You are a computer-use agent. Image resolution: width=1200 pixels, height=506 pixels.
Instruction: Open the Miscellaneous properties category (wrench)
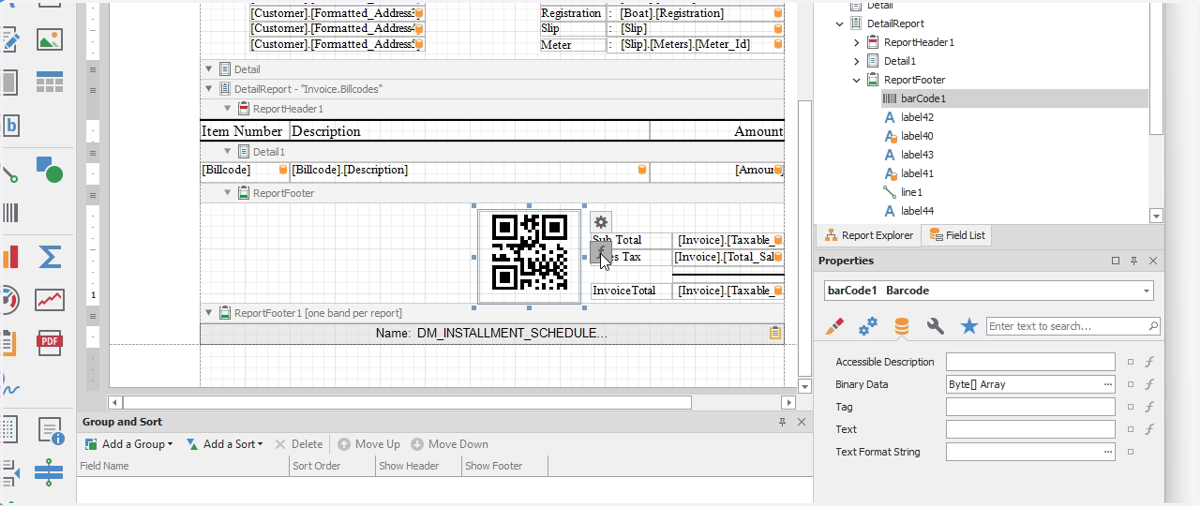(x=935, y=326)
